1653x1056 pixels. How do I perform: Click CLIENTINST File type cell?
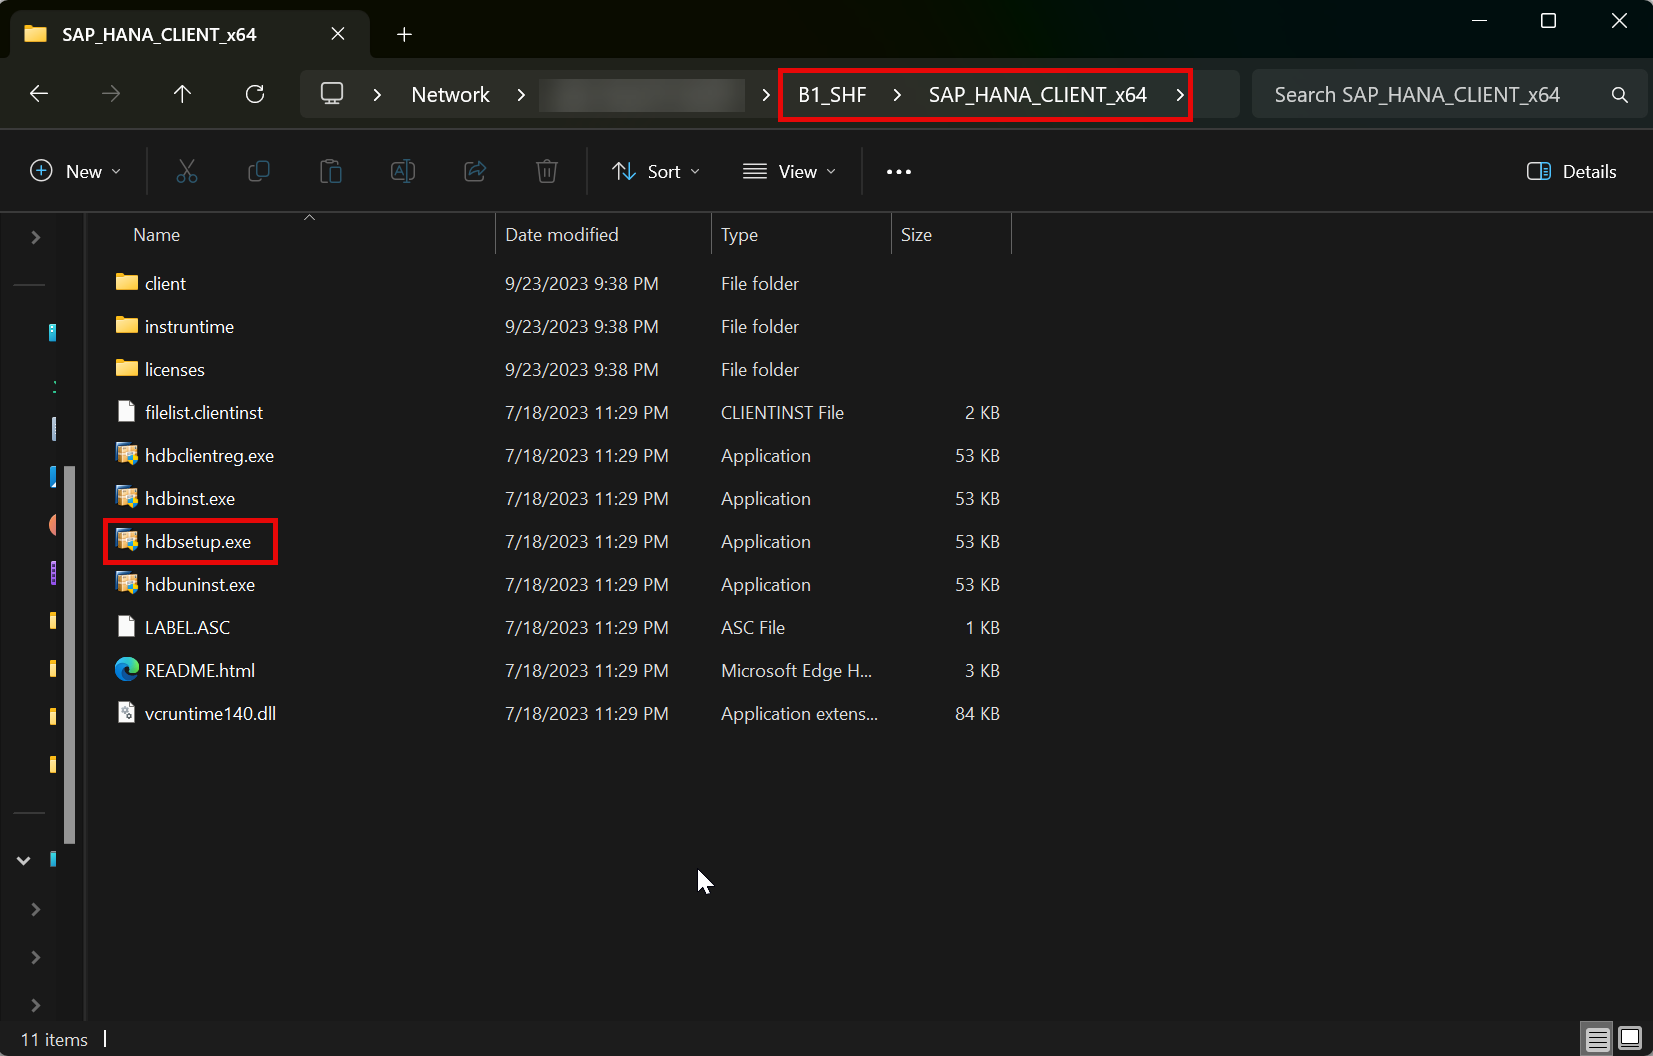point(782,413)
